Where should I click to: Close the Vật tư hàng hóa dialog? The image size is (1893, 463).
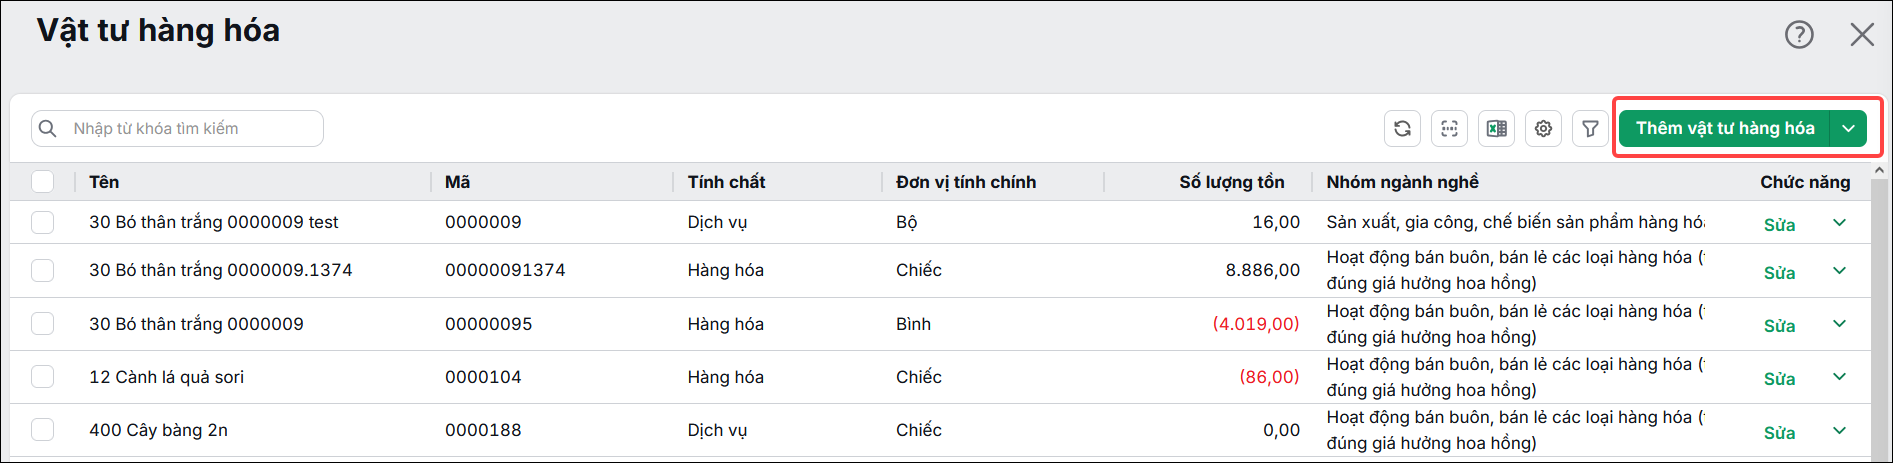pyautogui.click(x=1862, y=35)
